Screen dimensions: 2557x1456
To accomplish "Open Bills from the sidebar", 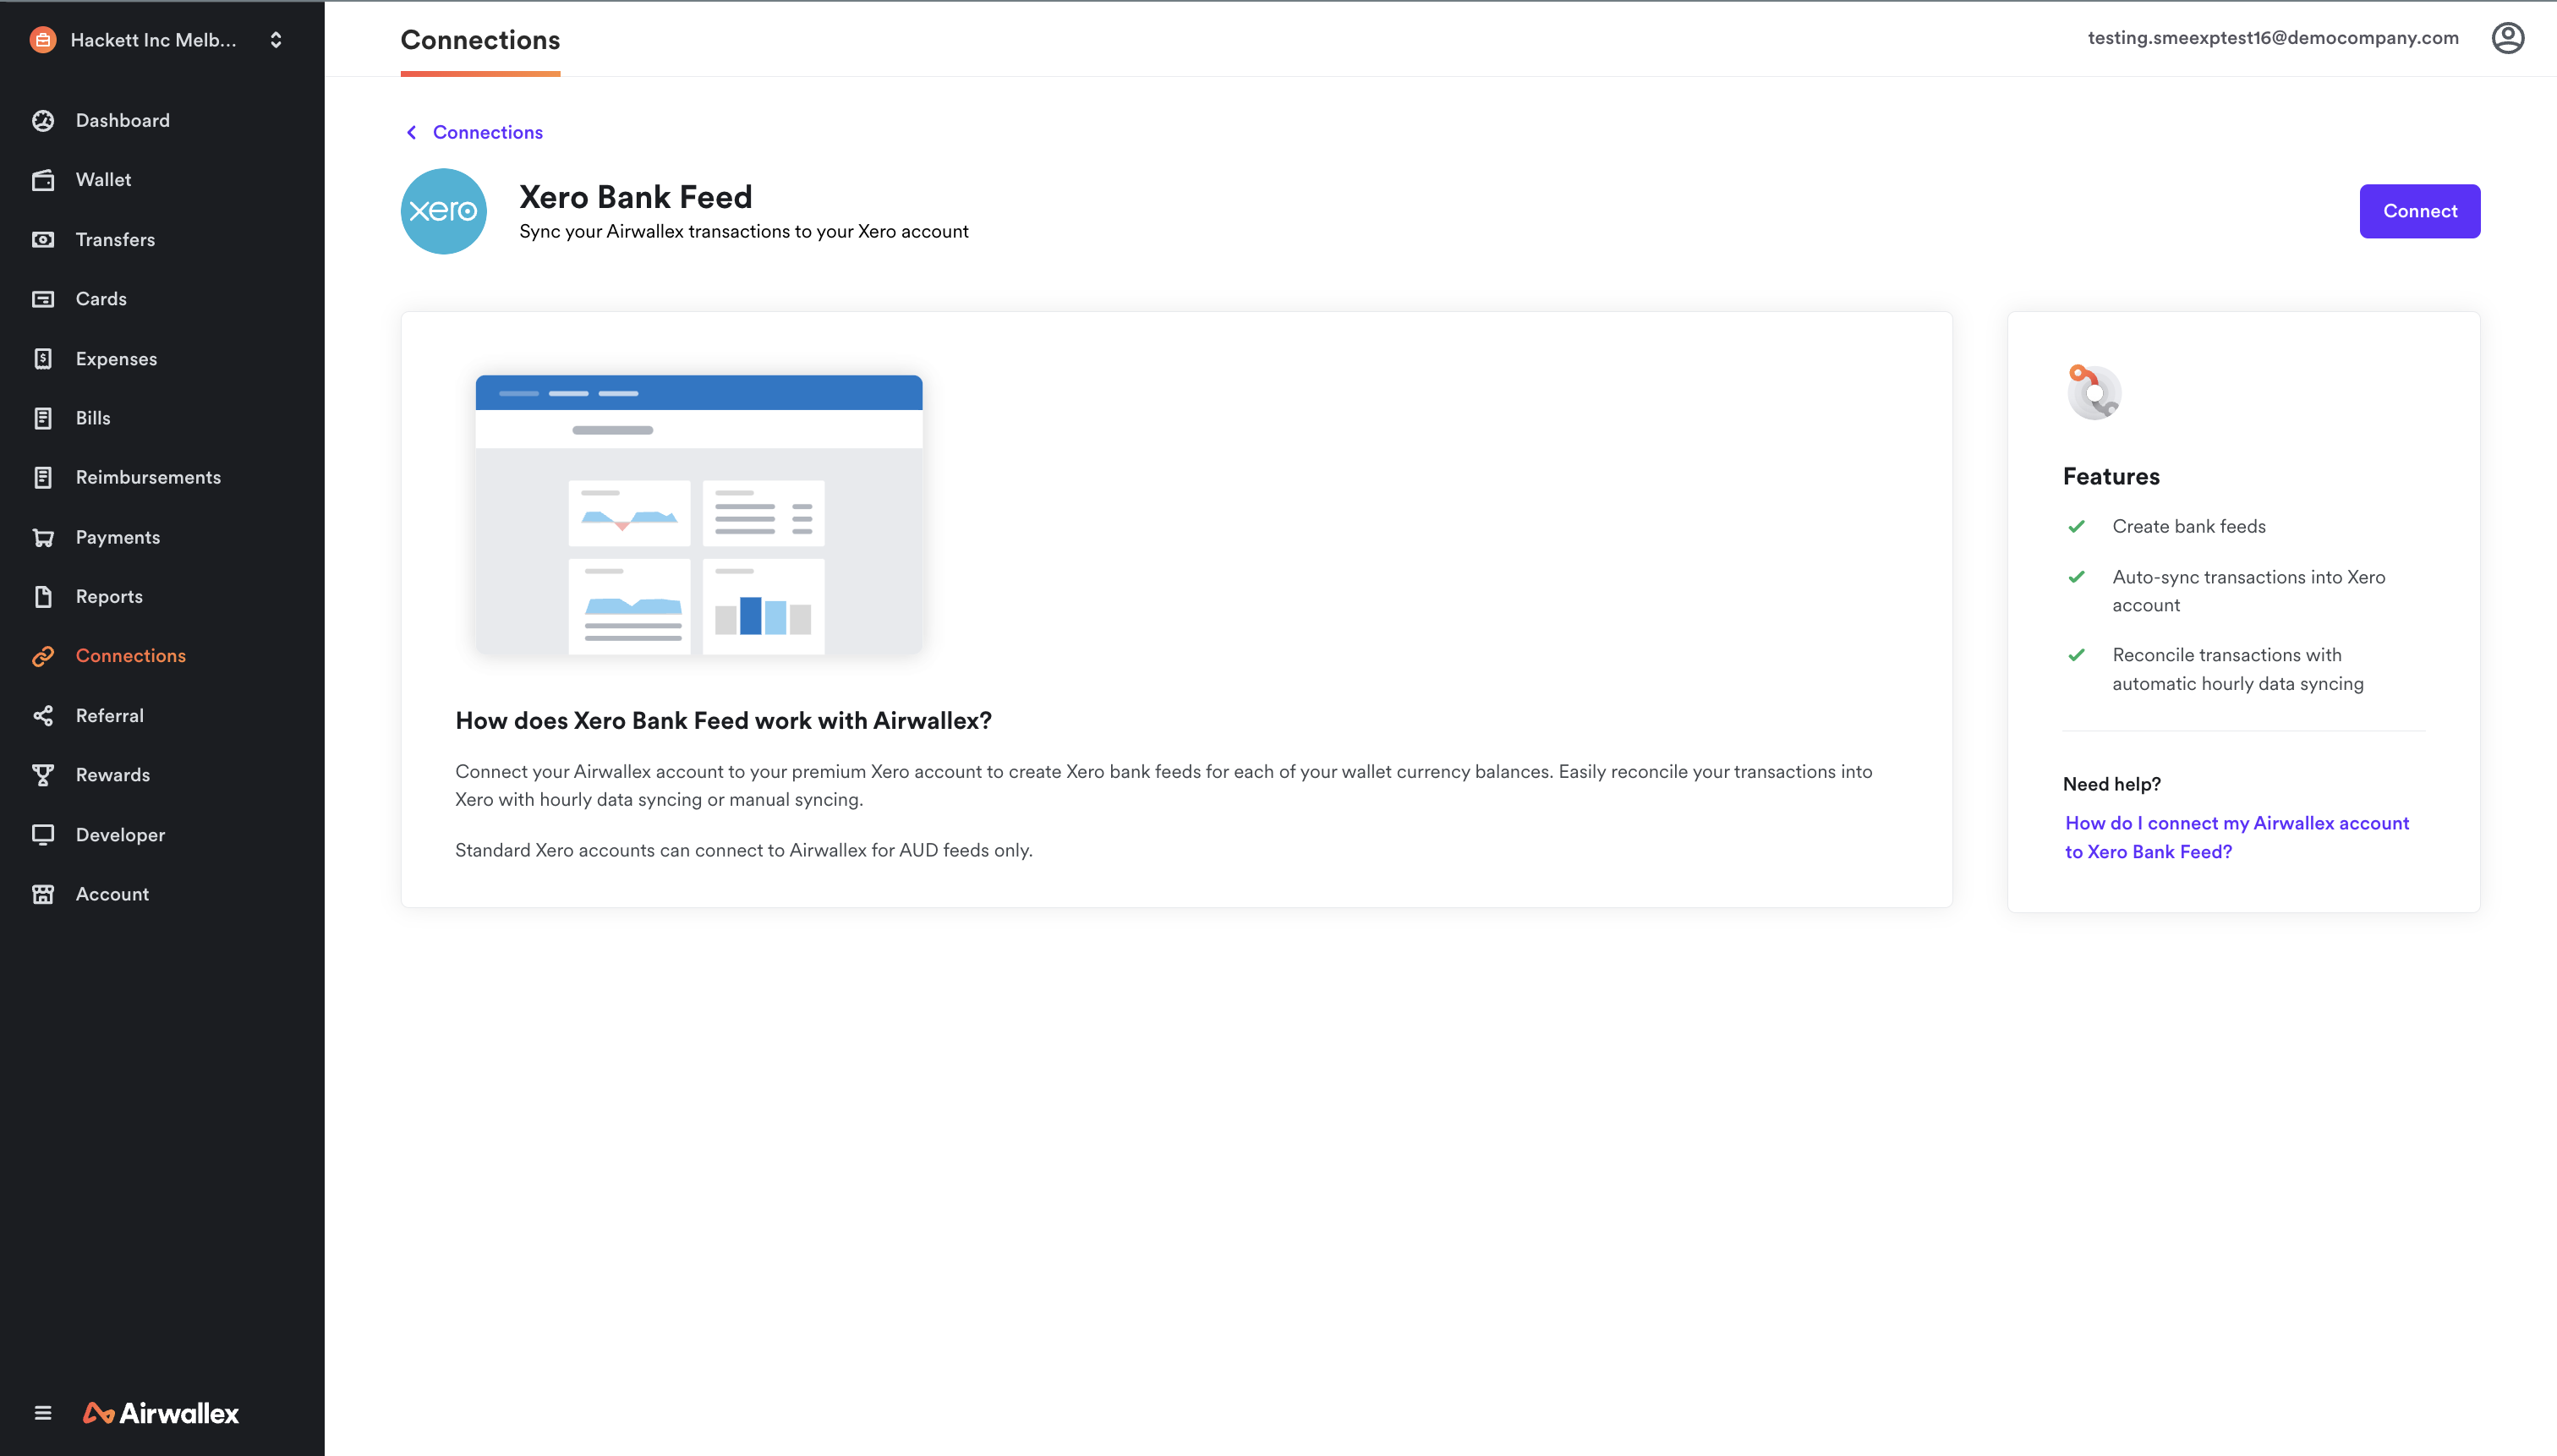I will click(x=93, y=418).
